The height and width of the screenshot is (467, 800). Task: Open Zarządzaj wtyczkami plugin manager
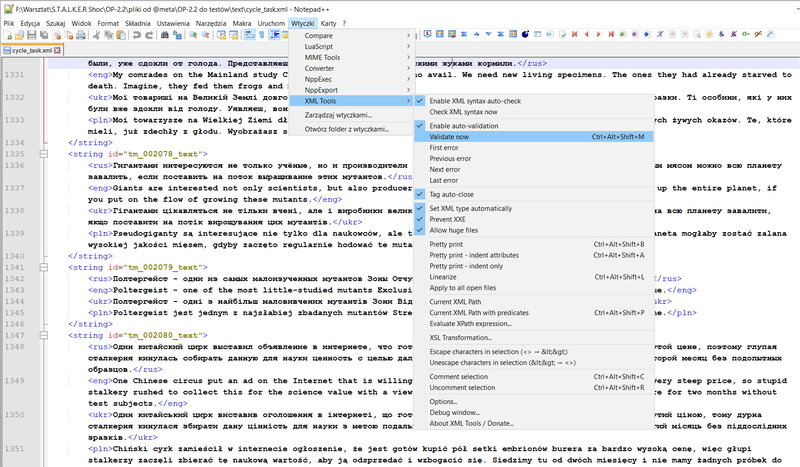click(x=337, y=115)
